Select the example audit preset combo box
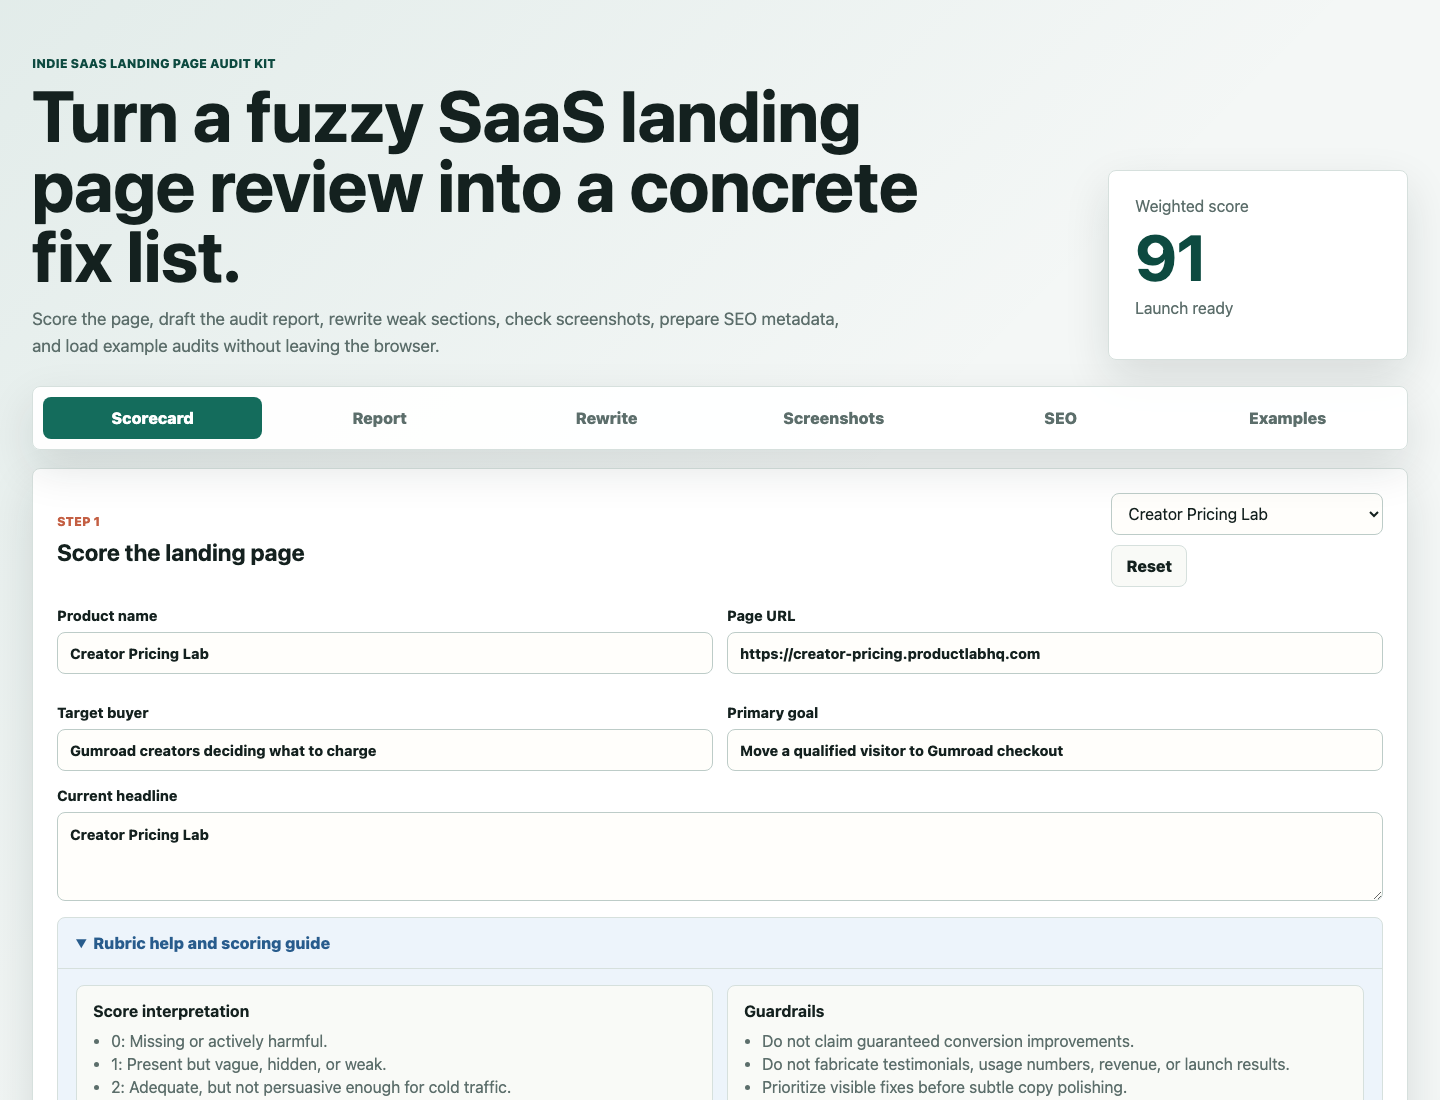 coord(1246,514)
